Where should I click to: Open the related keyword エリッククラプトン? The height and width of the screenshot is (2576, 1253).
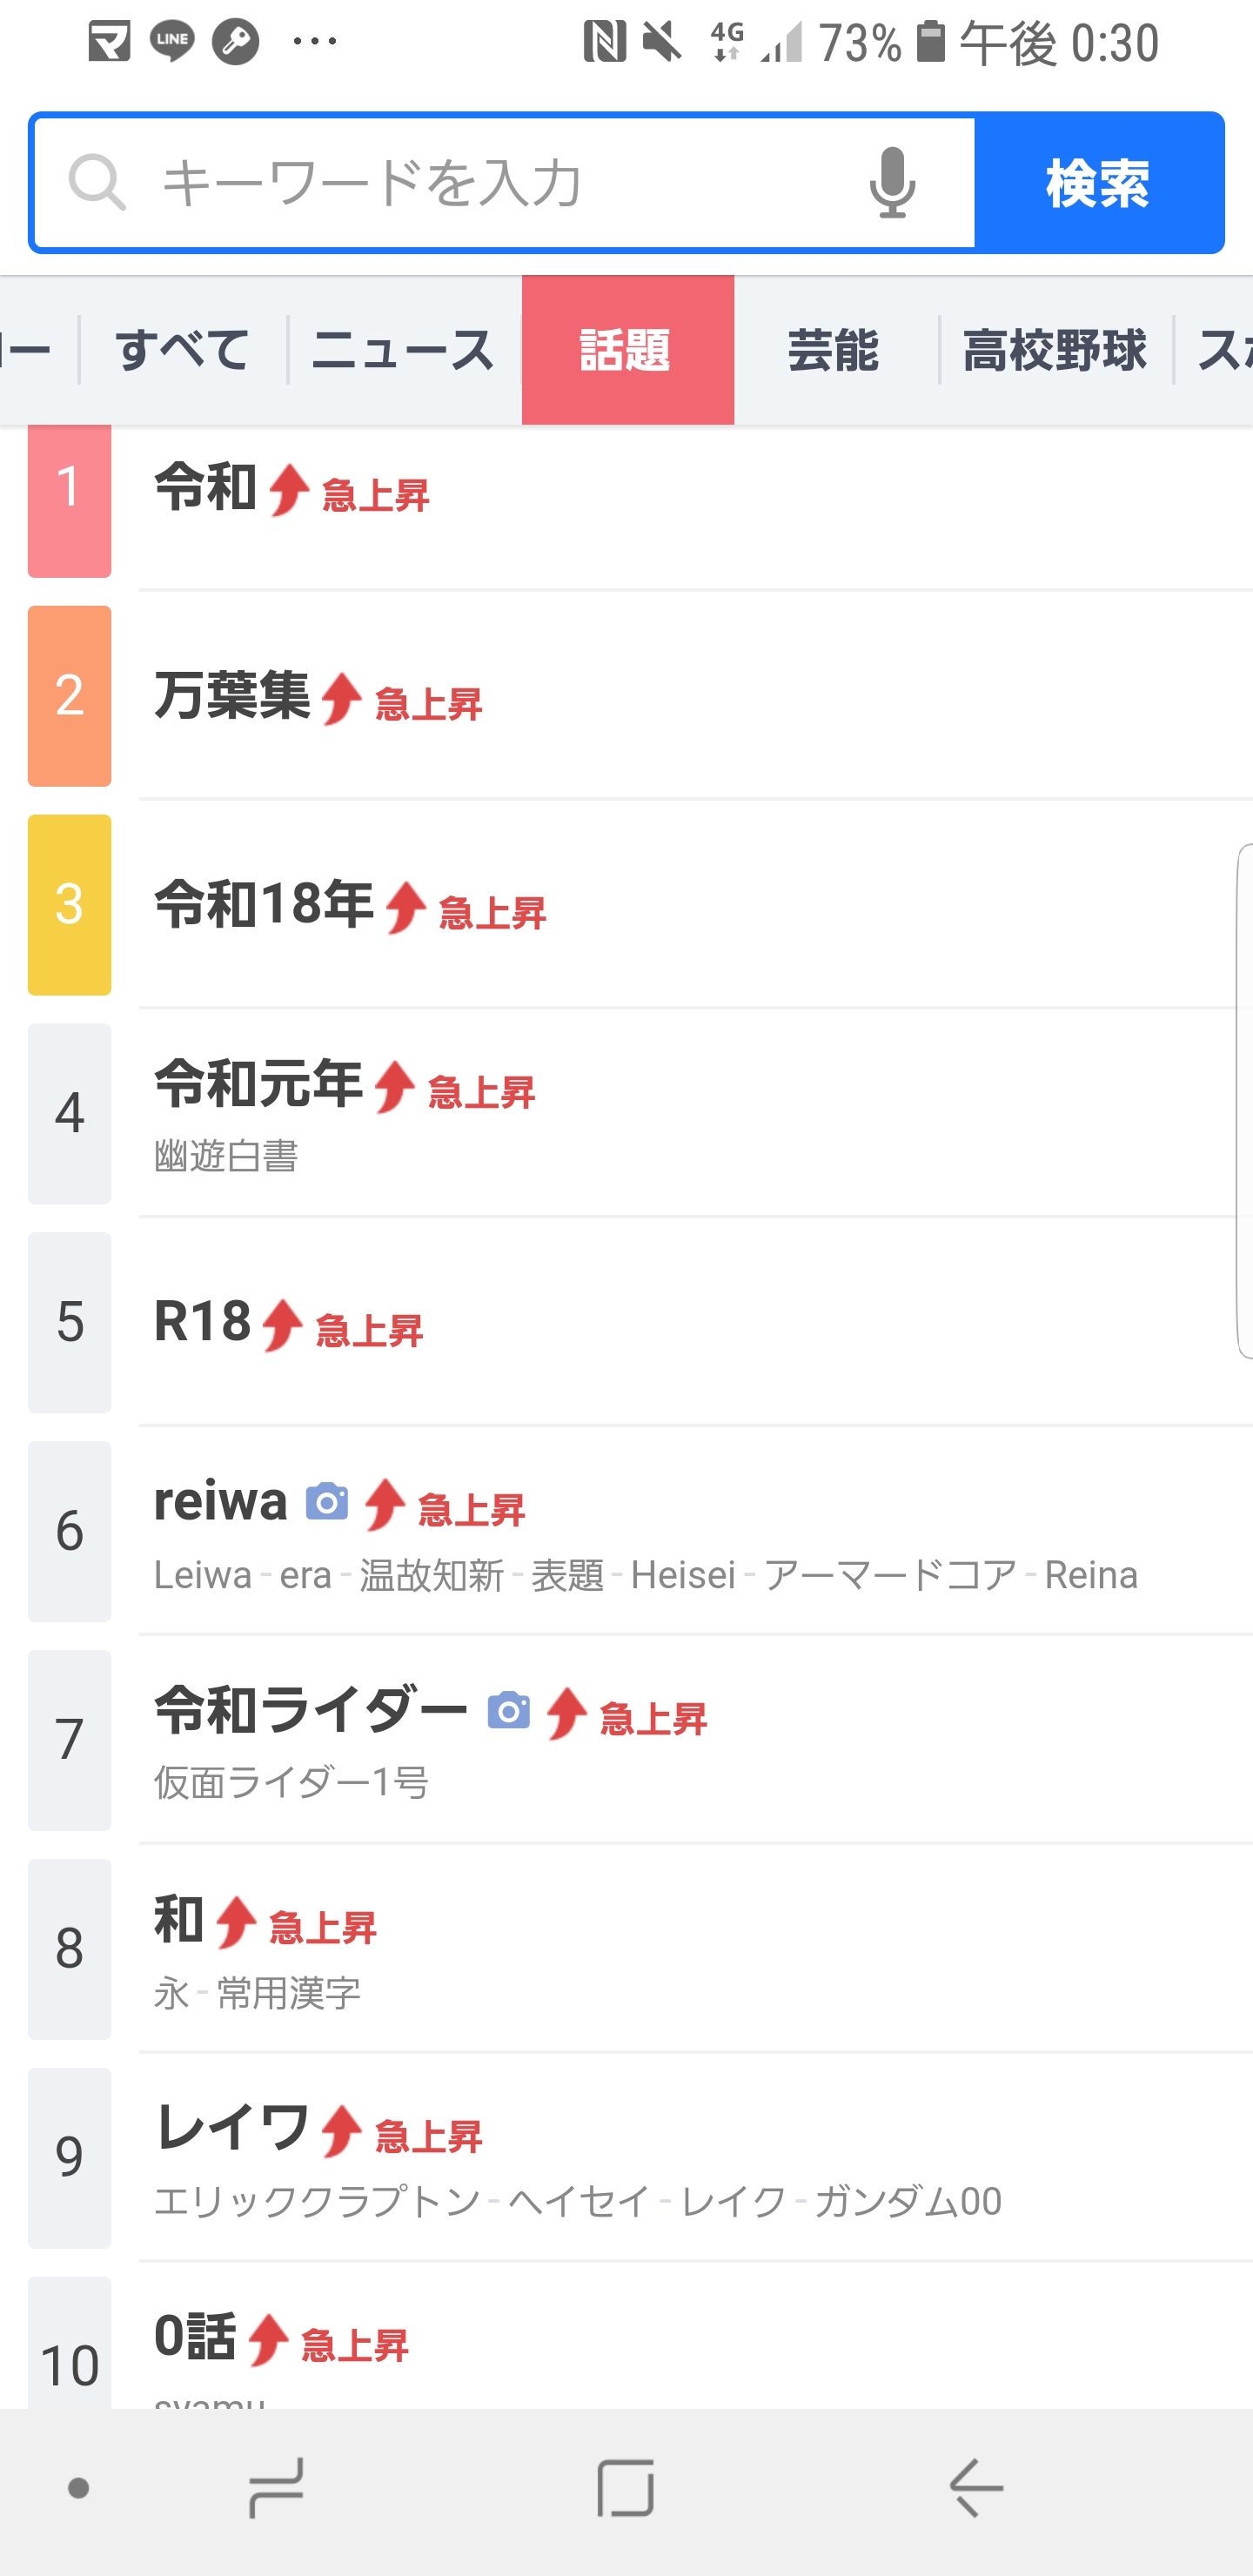tap(317, 2201)
